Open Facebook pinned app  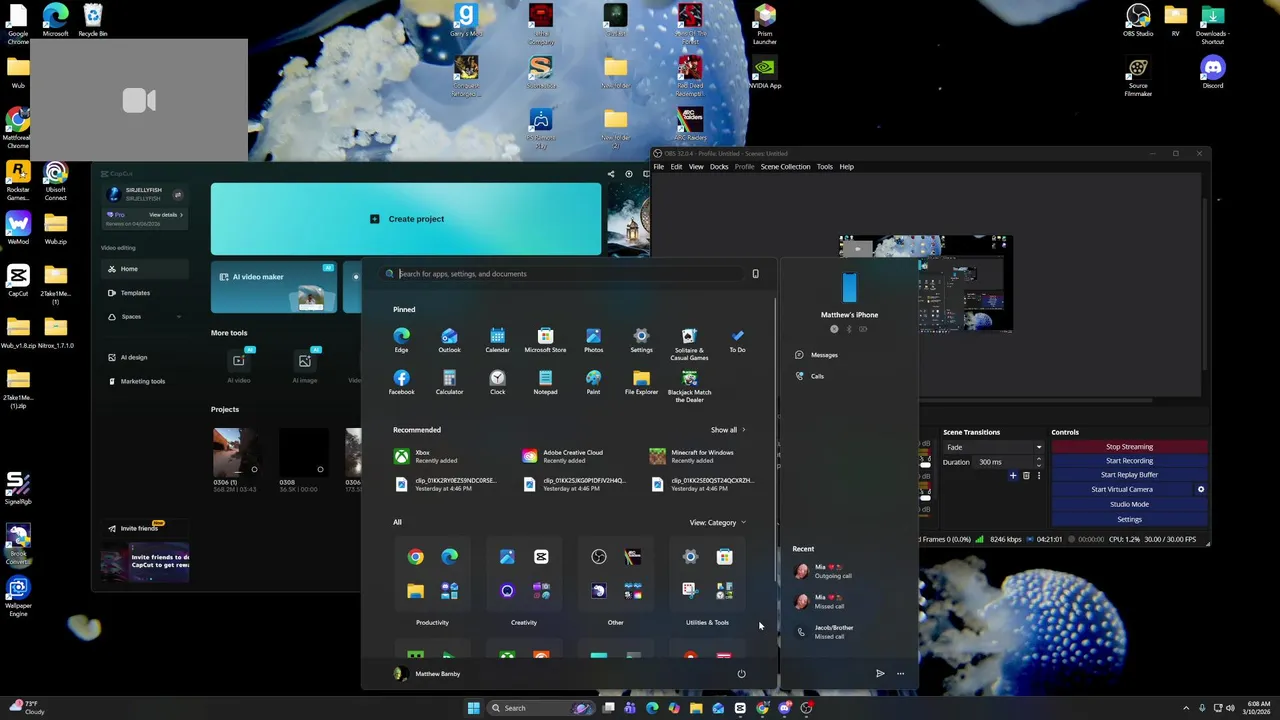[x=401, y=382]
